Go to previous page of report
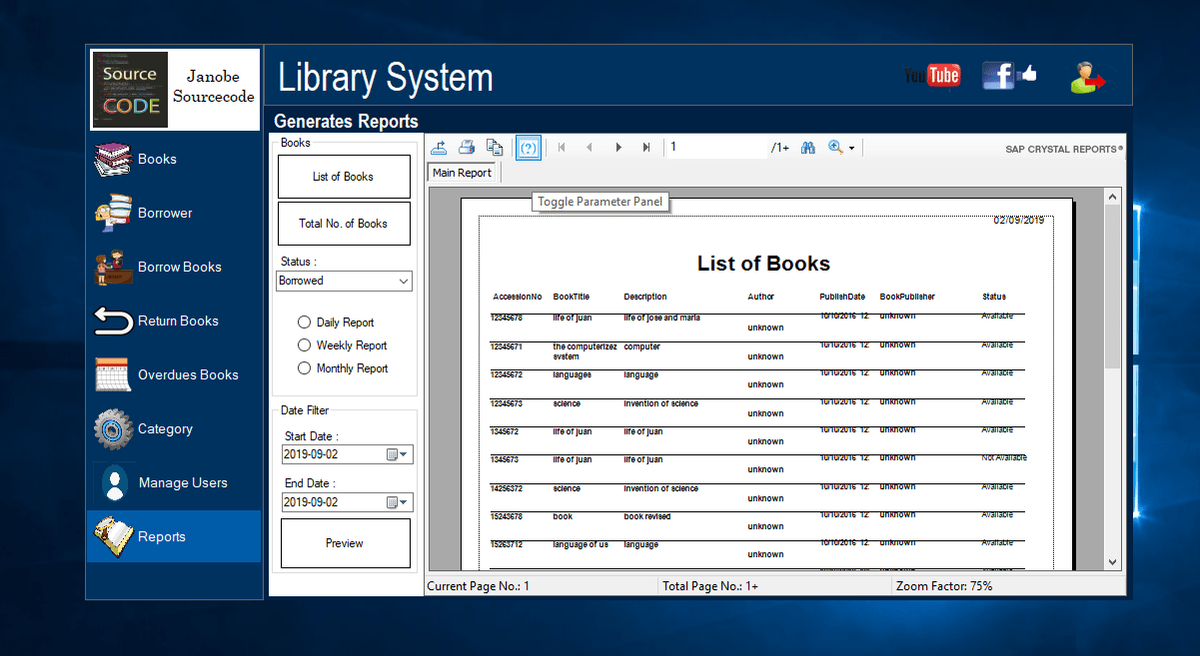The height and width of the screenshot is (656, 1200). tap(590, 147)
